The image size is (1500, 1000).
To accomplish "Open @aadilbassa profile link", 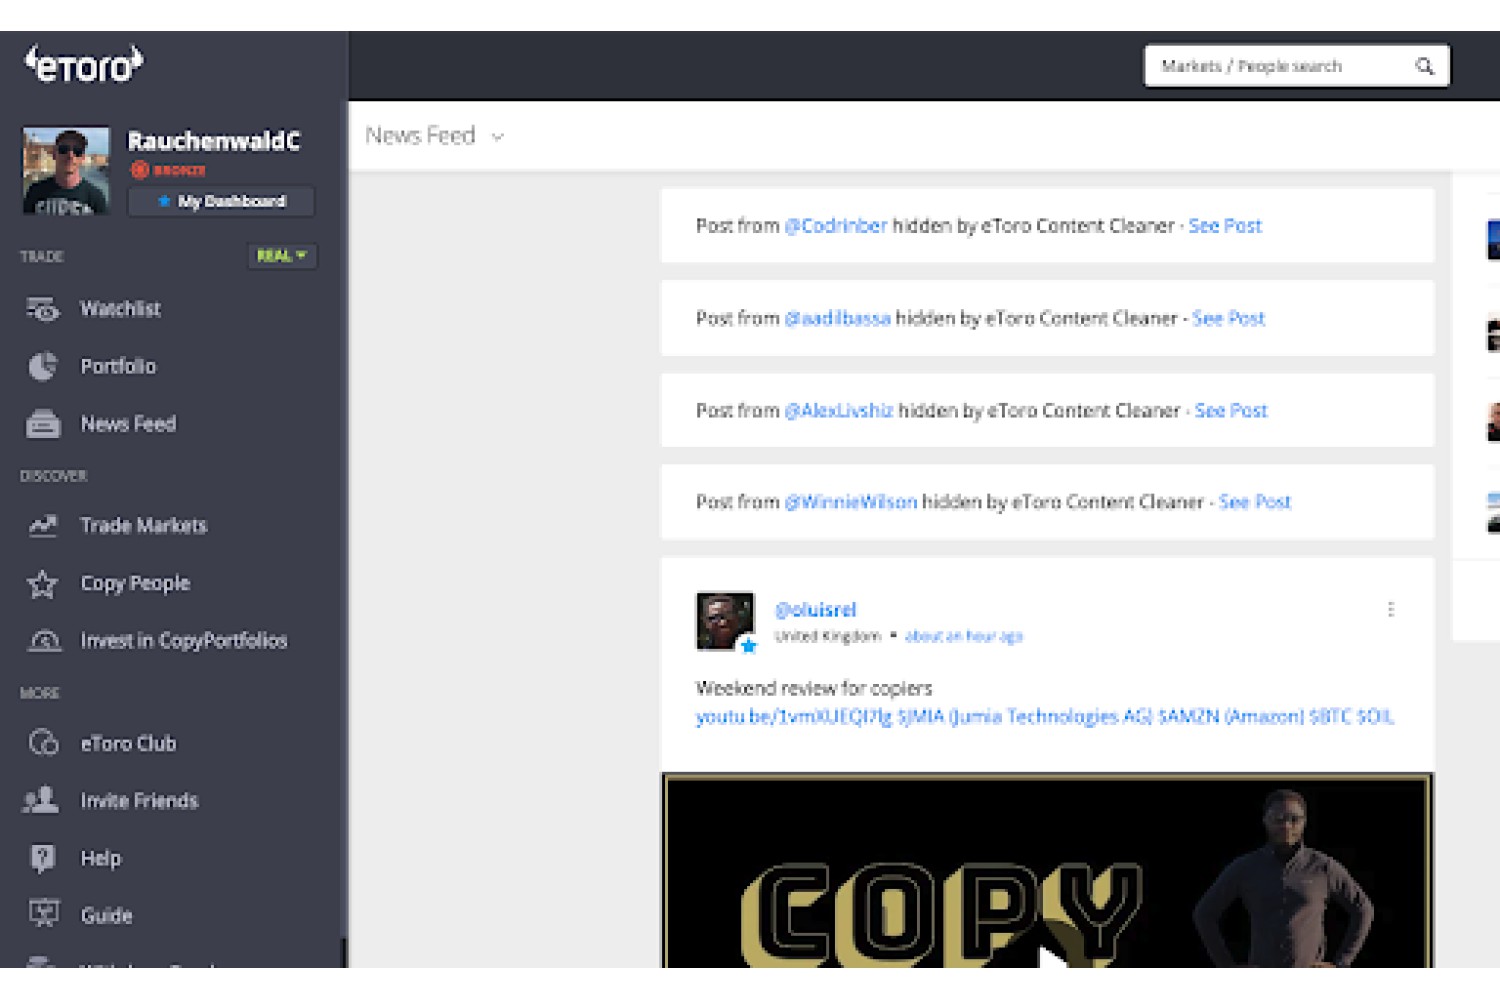I will click(x=838, y=318).
